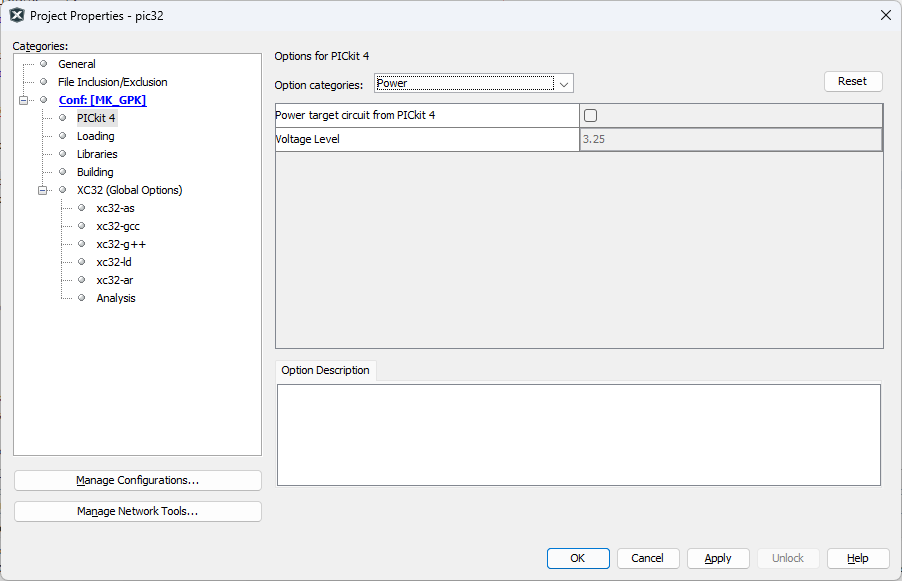Click the bullet icon beside General
Viewport: 902px width, 581px height.
click(43, 64)
